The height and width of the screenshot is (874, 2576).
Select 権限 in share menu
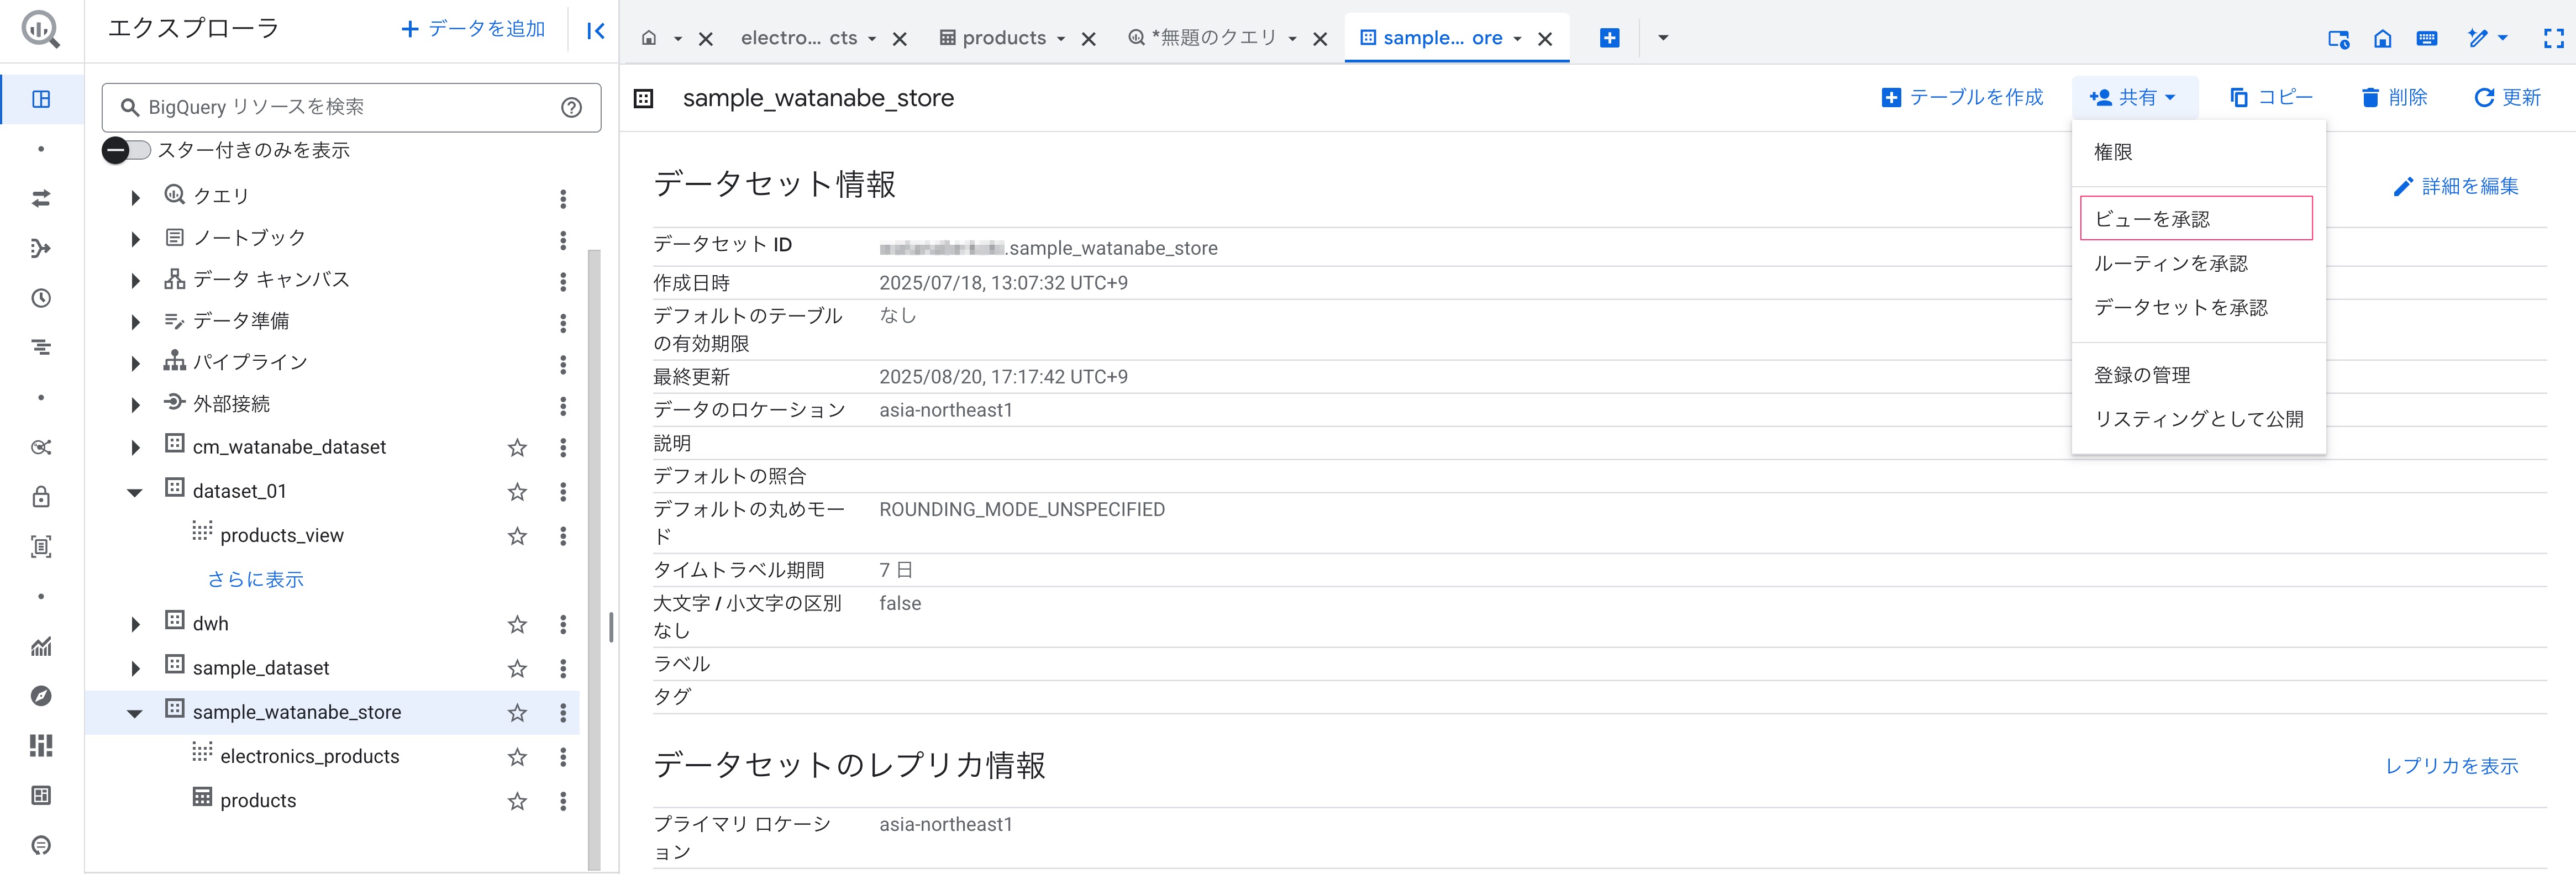click(2198, 152)
